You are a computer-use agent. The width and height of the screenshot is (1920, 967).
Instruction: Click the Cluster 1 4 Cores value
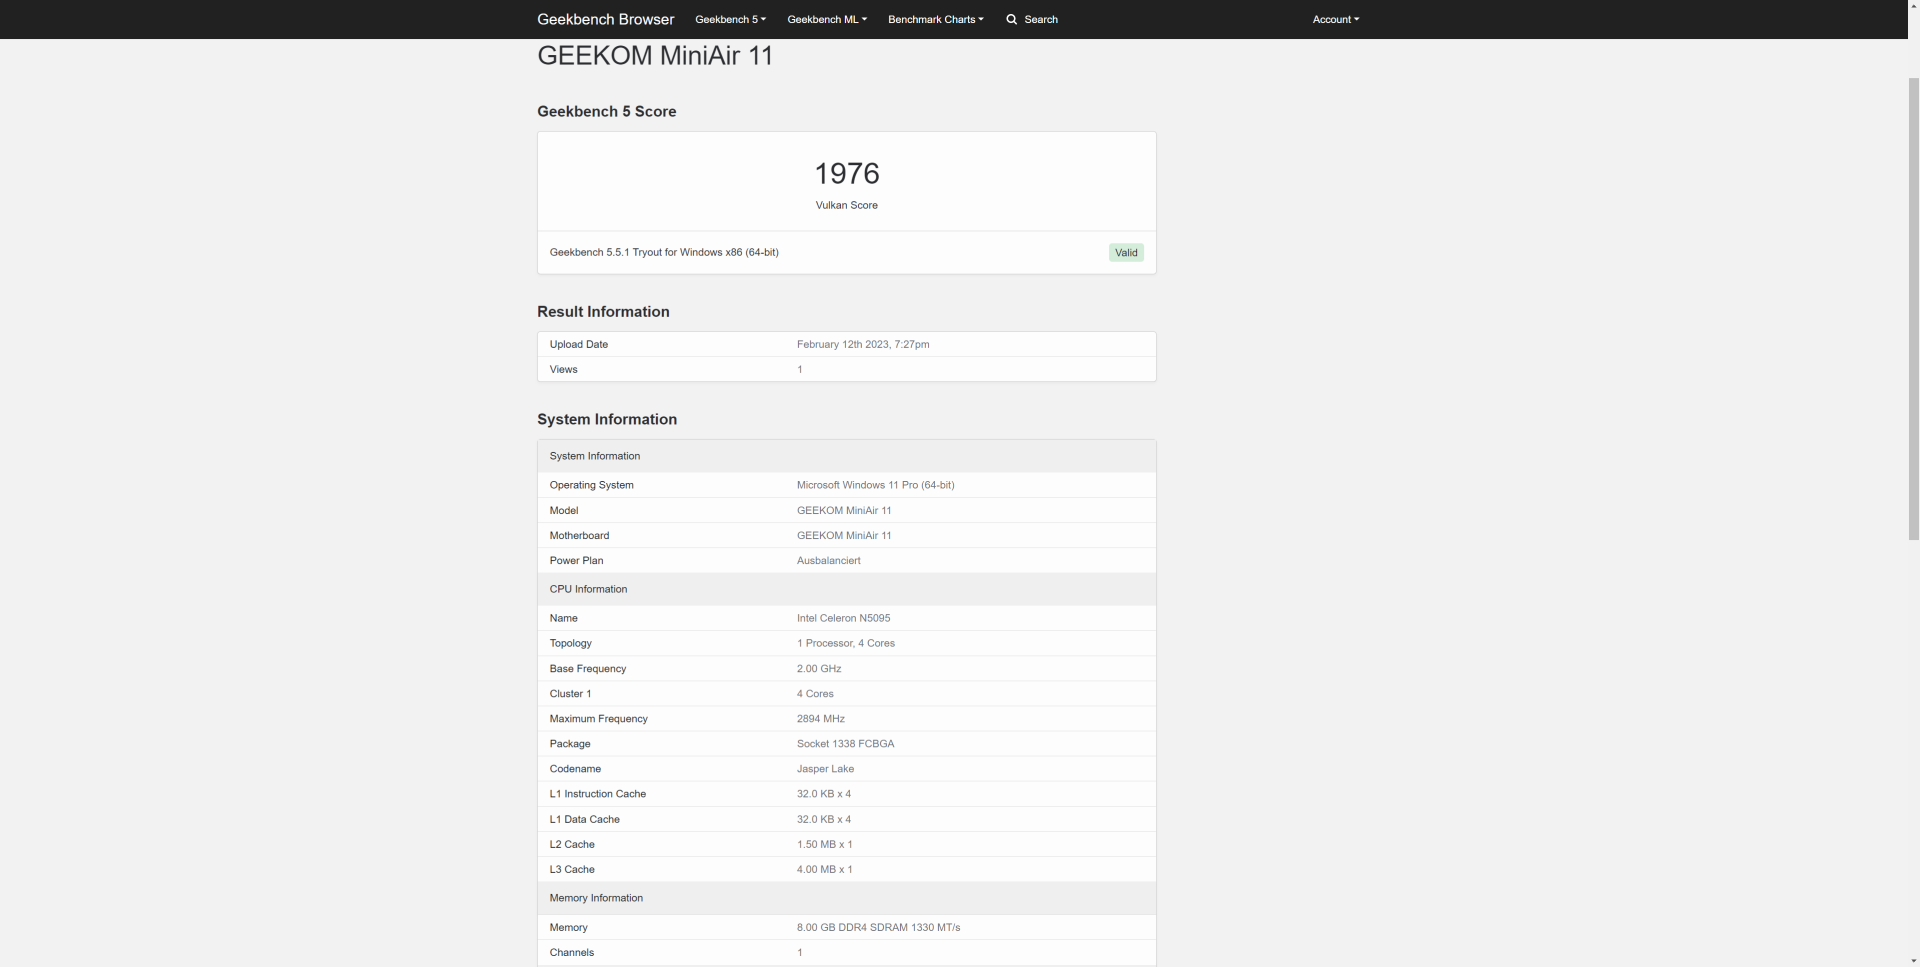pyautogui.click(x=815, y=693)
